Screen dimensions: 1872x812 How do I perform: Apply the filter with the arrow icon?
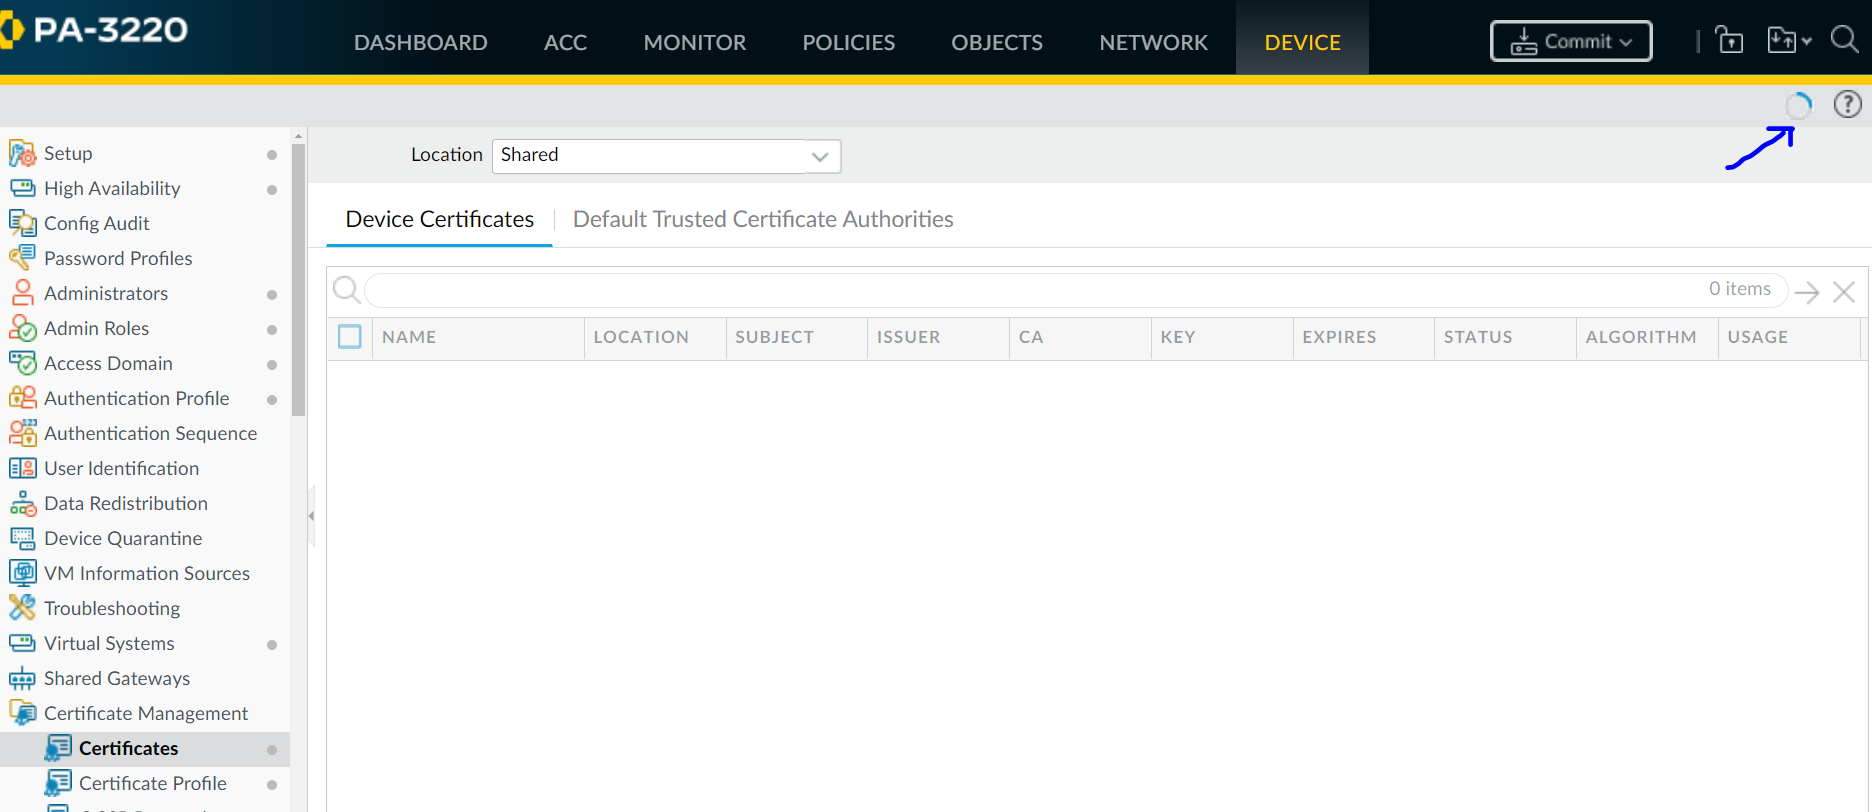click(1806, 292)
